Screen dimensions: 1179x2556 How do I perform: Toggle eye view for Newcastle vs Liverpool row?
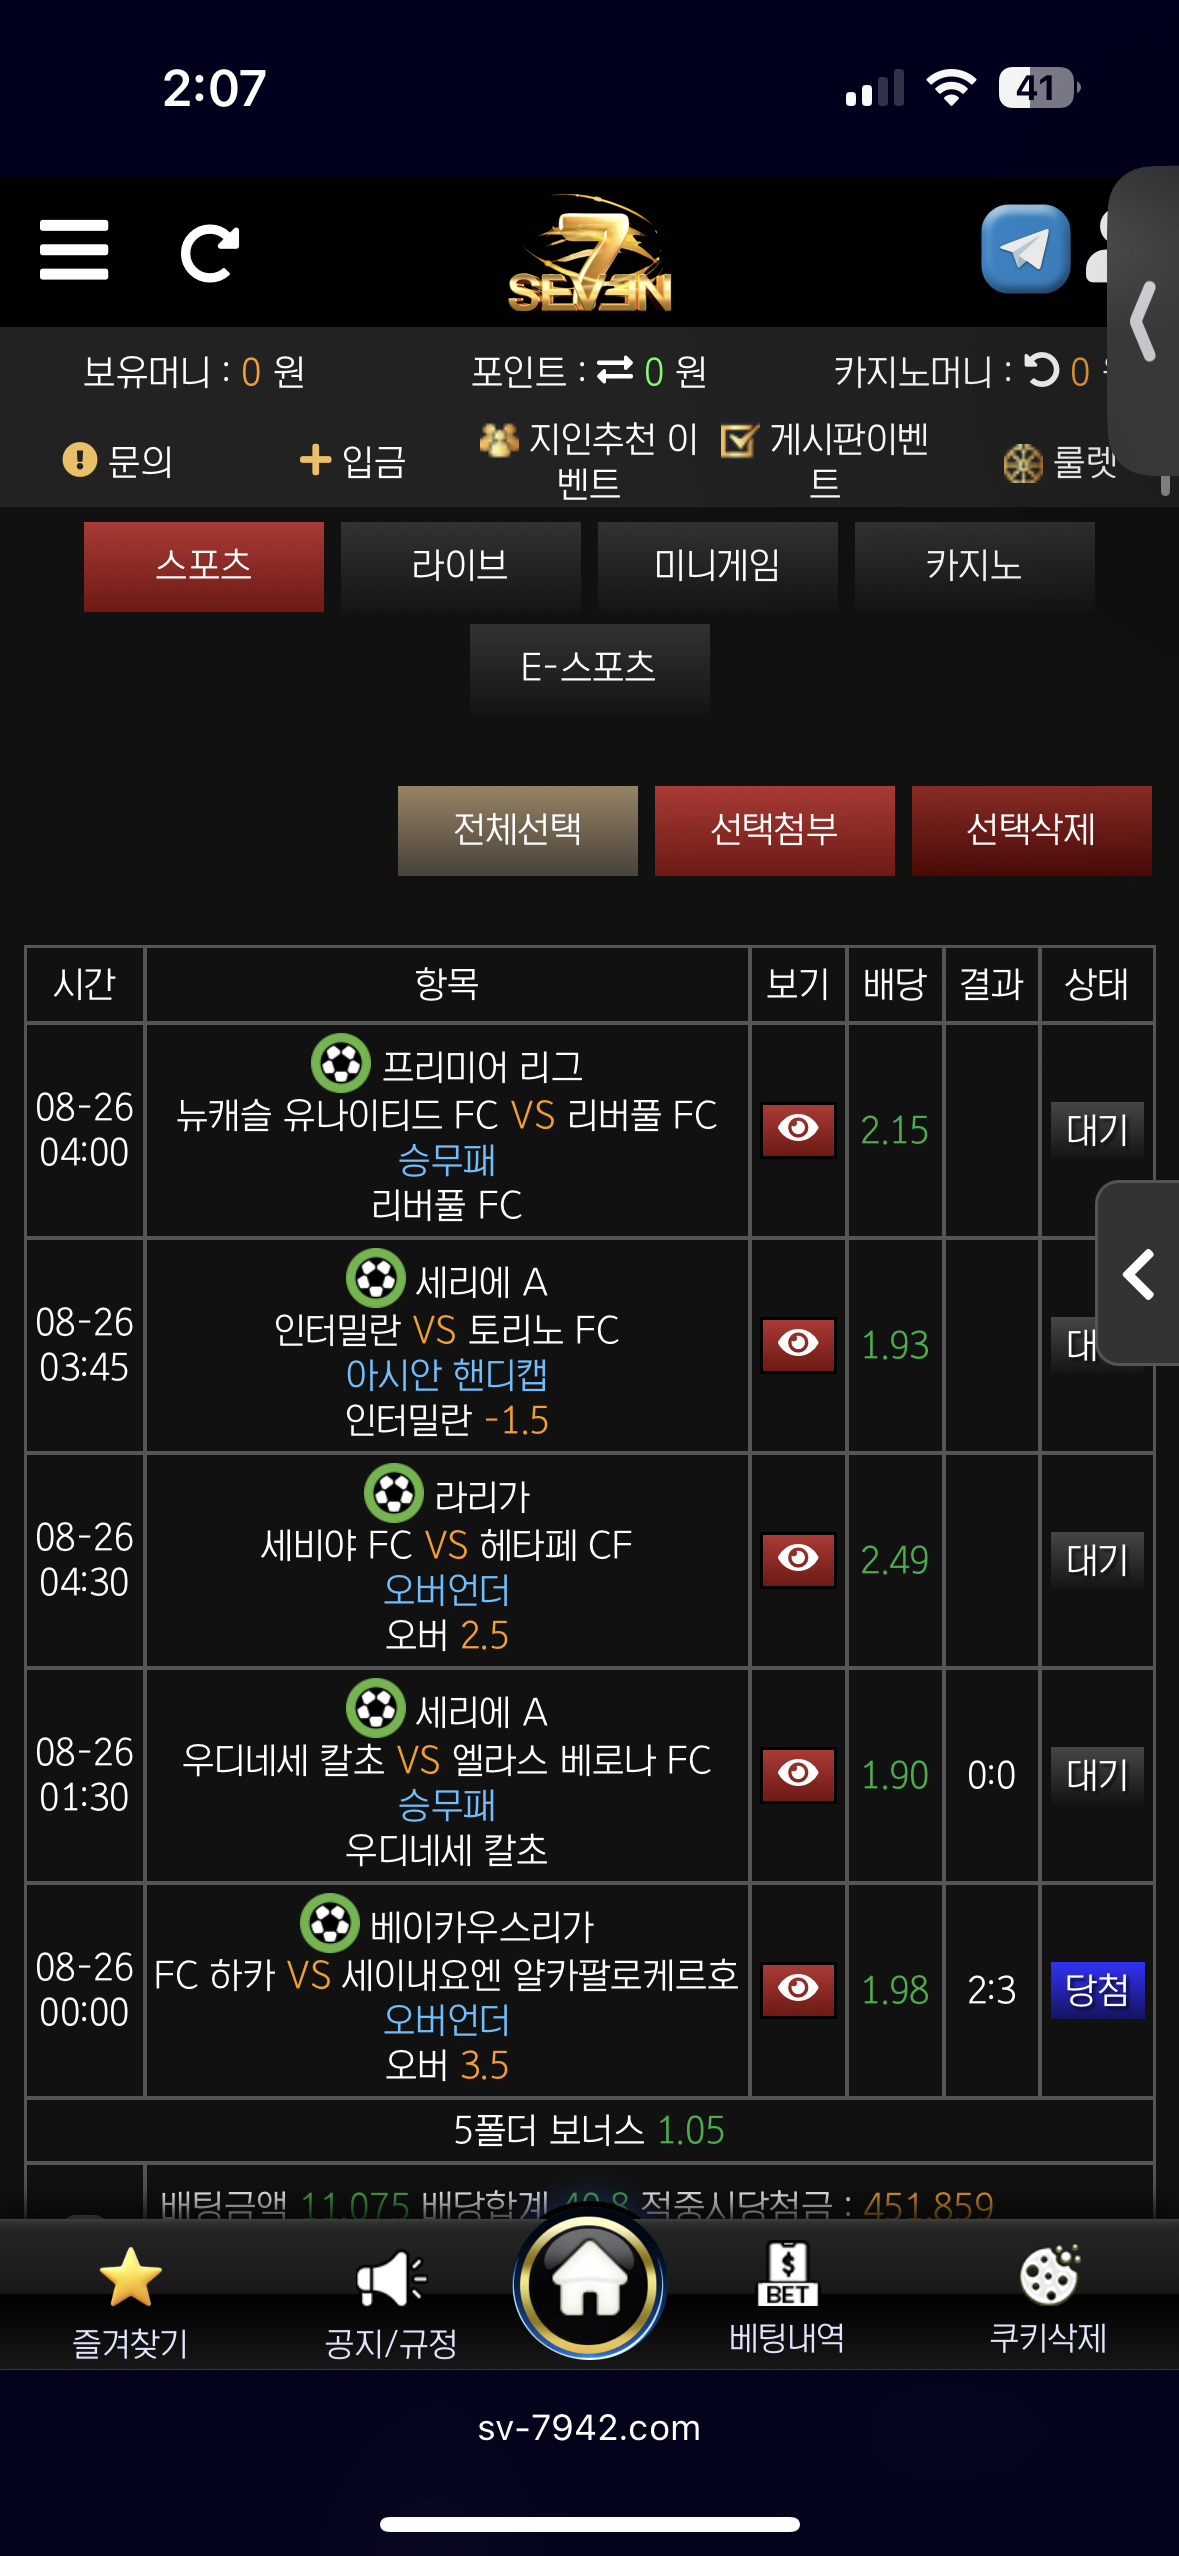pos(798,1130)
